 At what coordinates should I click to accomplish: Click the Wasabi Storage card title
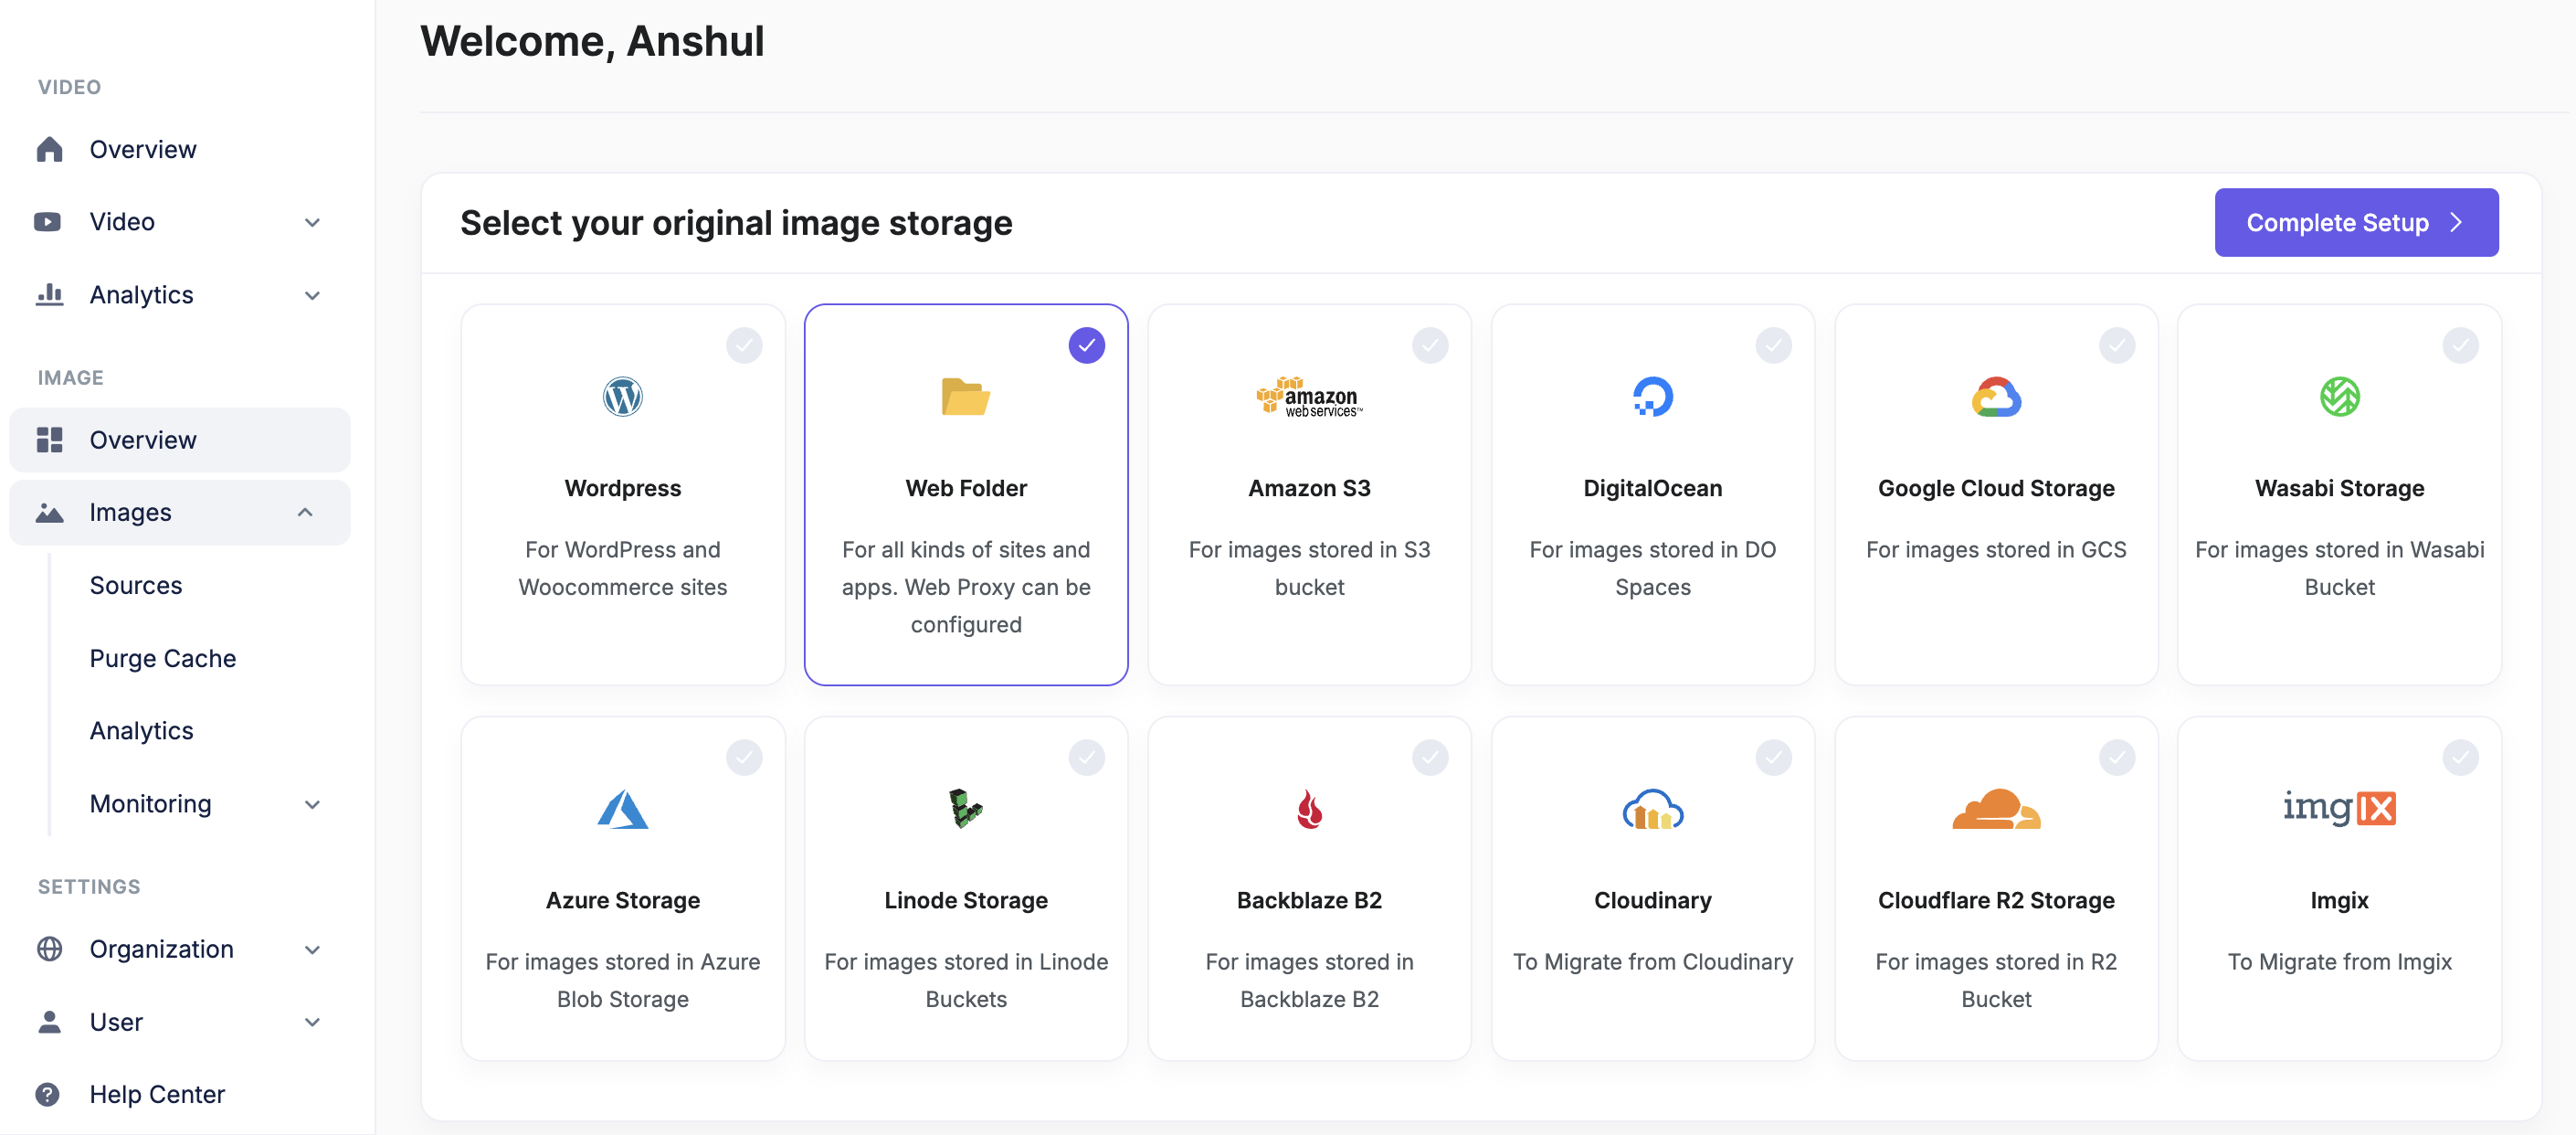[x=2339, y=488]
